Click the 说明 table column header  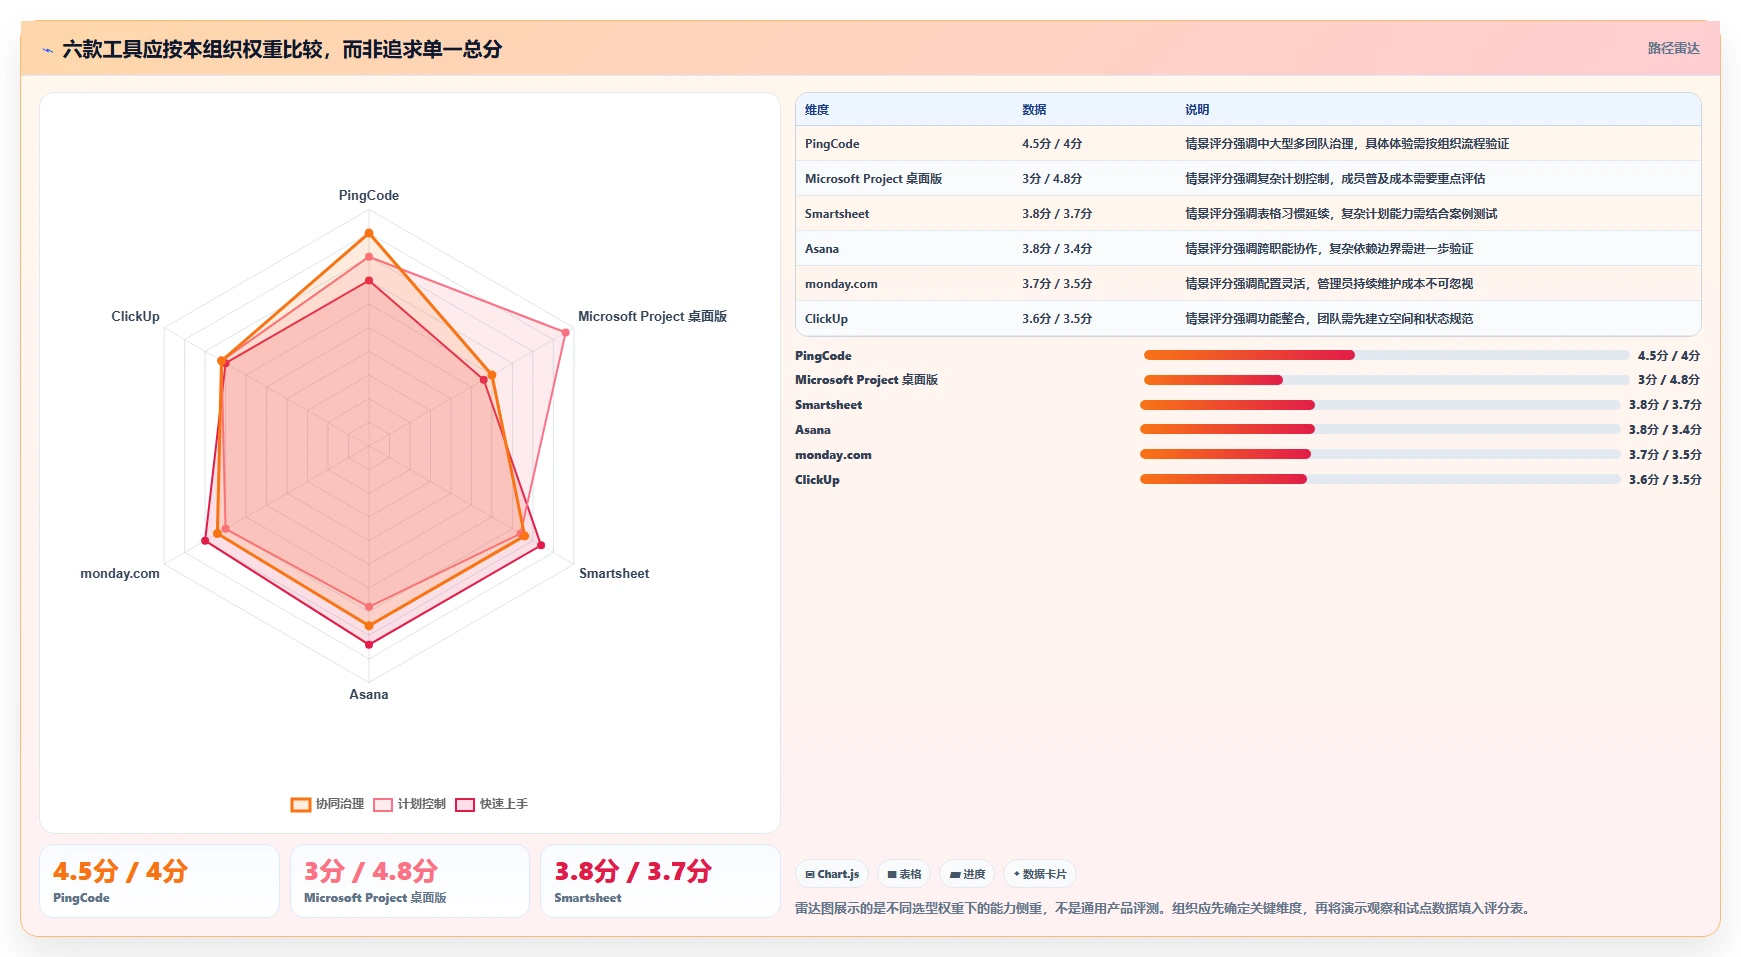point(1197,110)
